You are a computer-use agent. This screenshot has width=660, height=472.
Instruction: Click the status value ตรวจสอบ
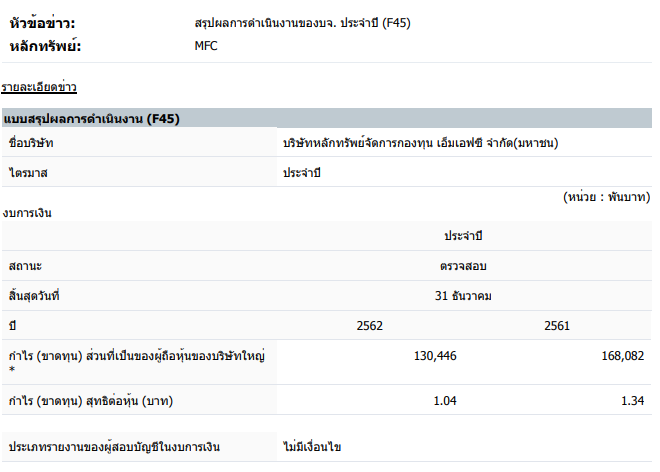coord(463,266)
